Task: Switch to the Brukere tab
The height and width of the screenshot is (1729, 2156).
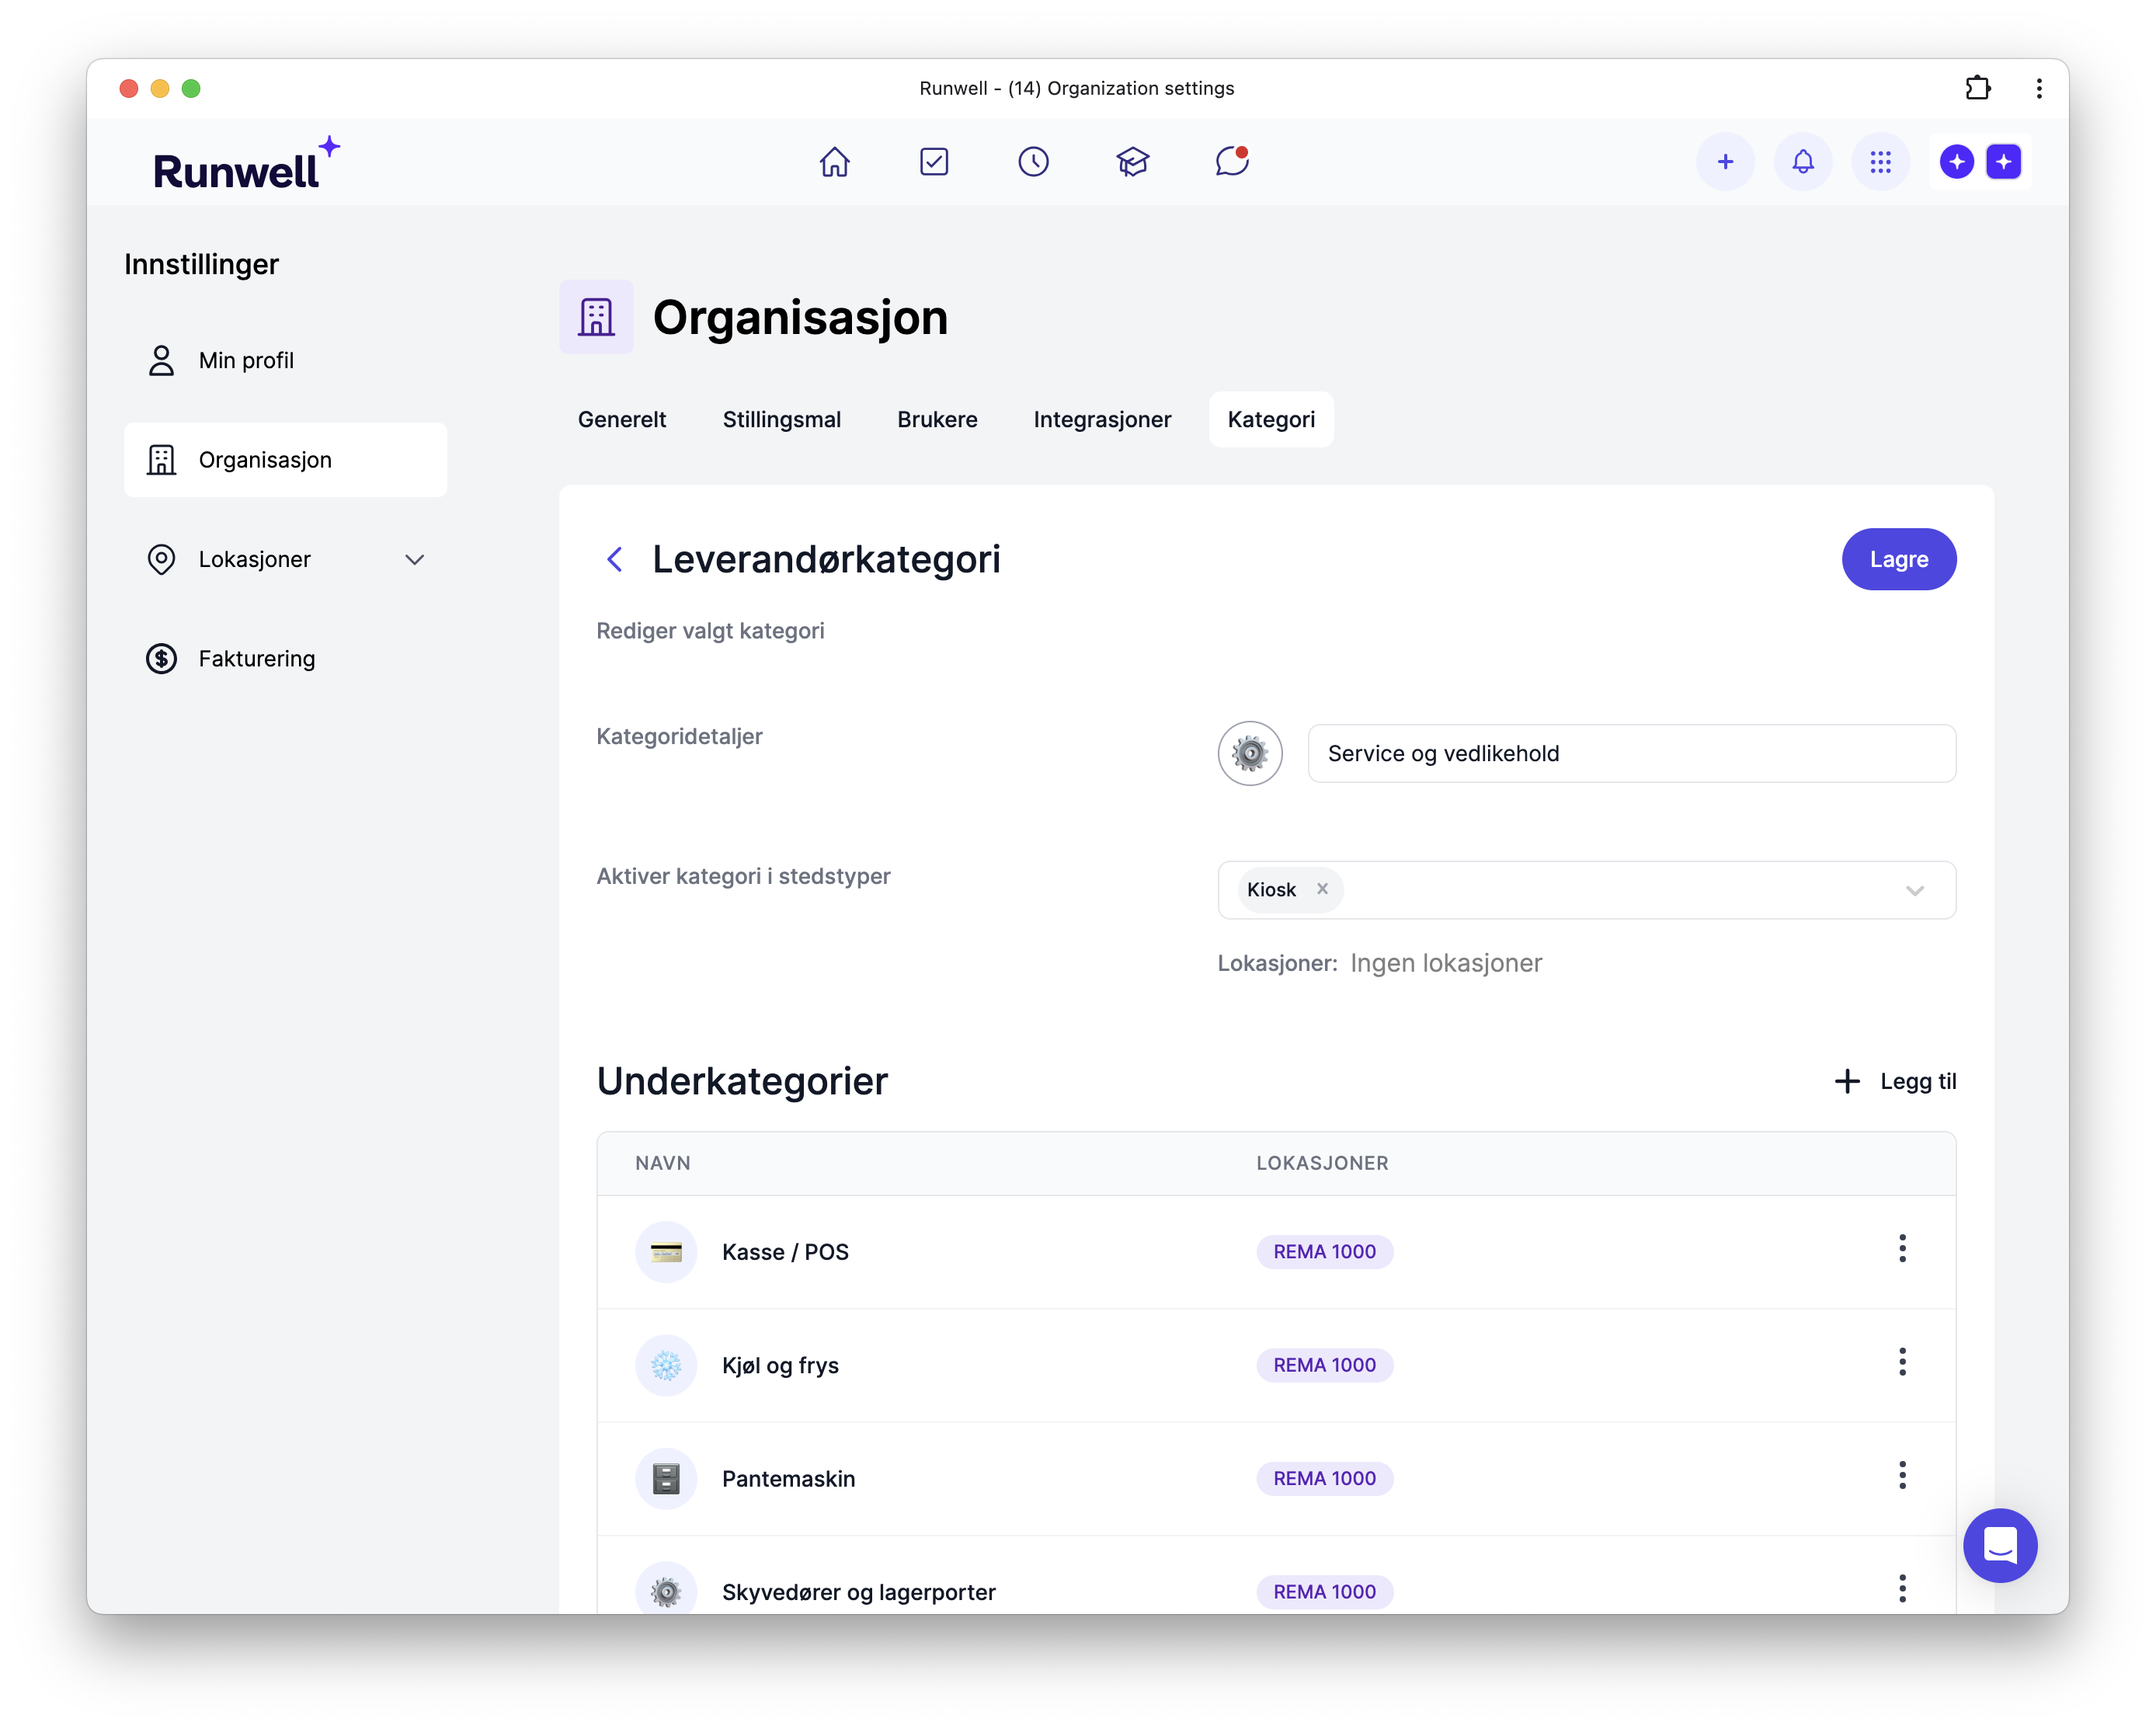Action: [937, 420]
